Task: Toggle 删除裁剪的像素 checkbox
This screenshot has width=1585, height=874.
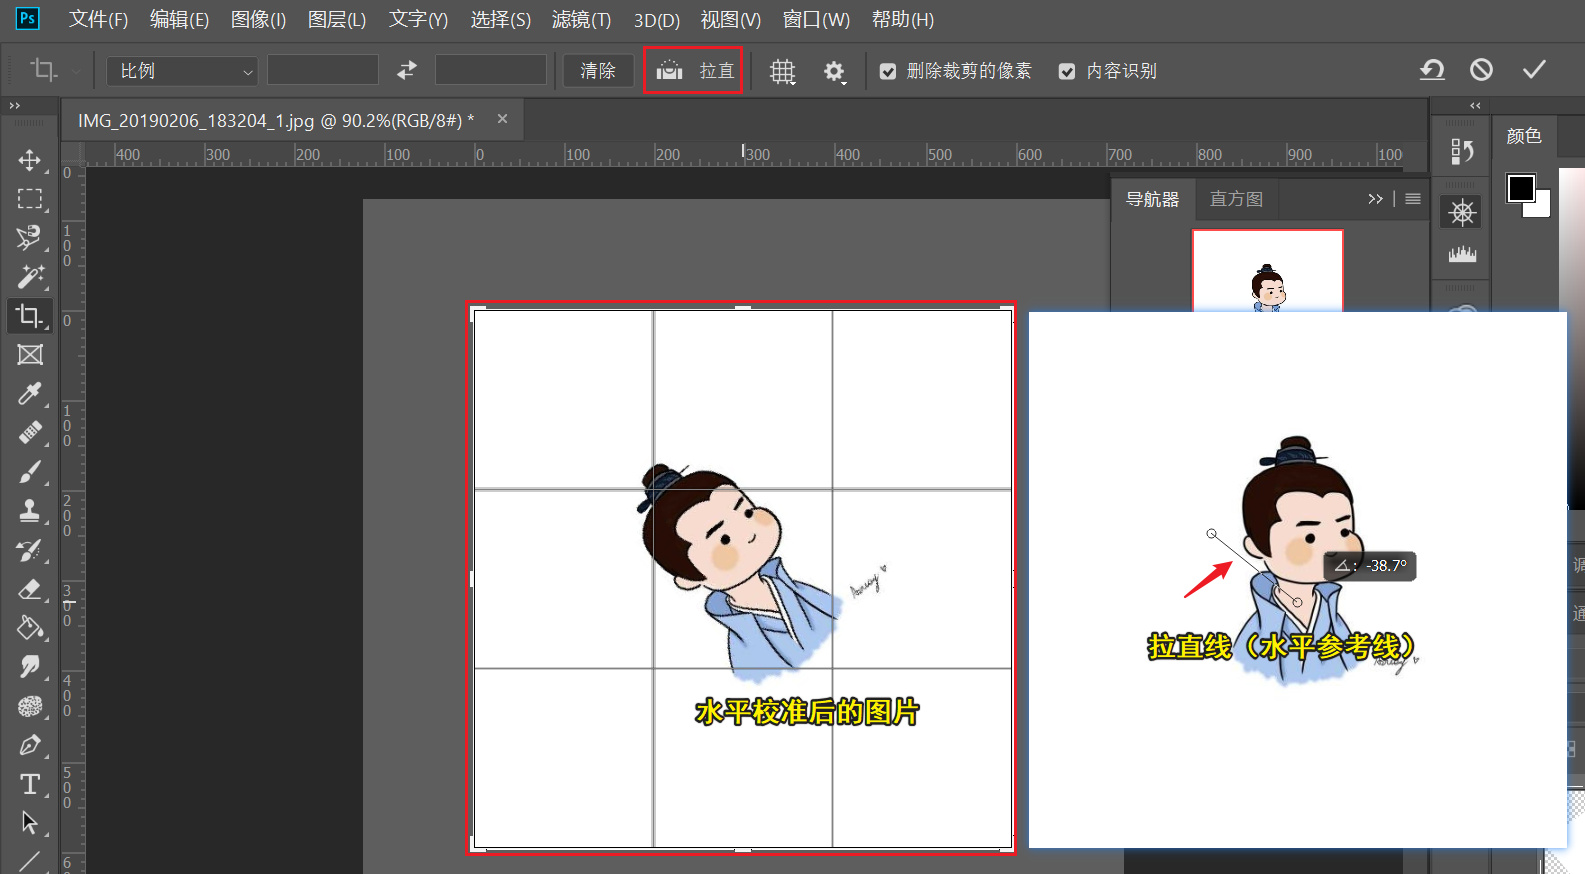Action: pos(888,71)
